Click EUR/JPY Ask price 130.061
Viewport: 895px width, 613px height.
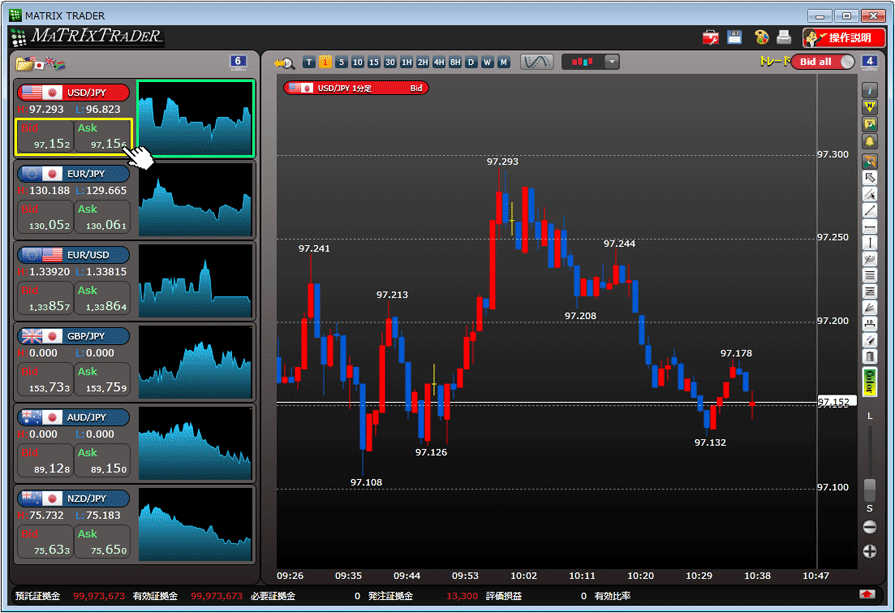pos(103,217)
